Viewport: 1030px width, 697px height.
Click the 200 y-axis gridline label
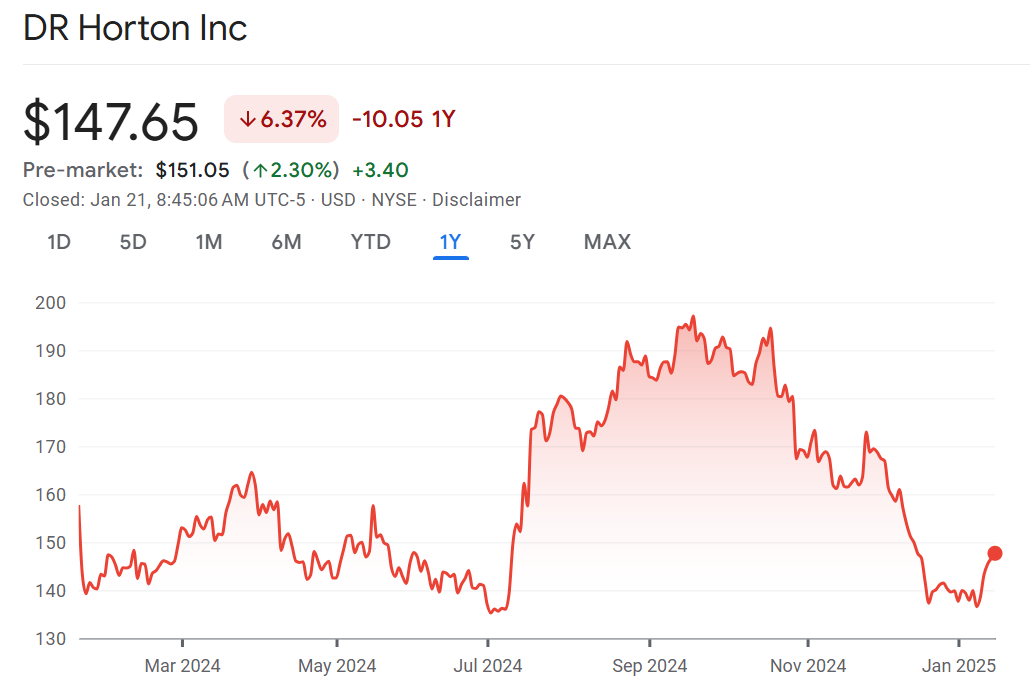[51, 302]
